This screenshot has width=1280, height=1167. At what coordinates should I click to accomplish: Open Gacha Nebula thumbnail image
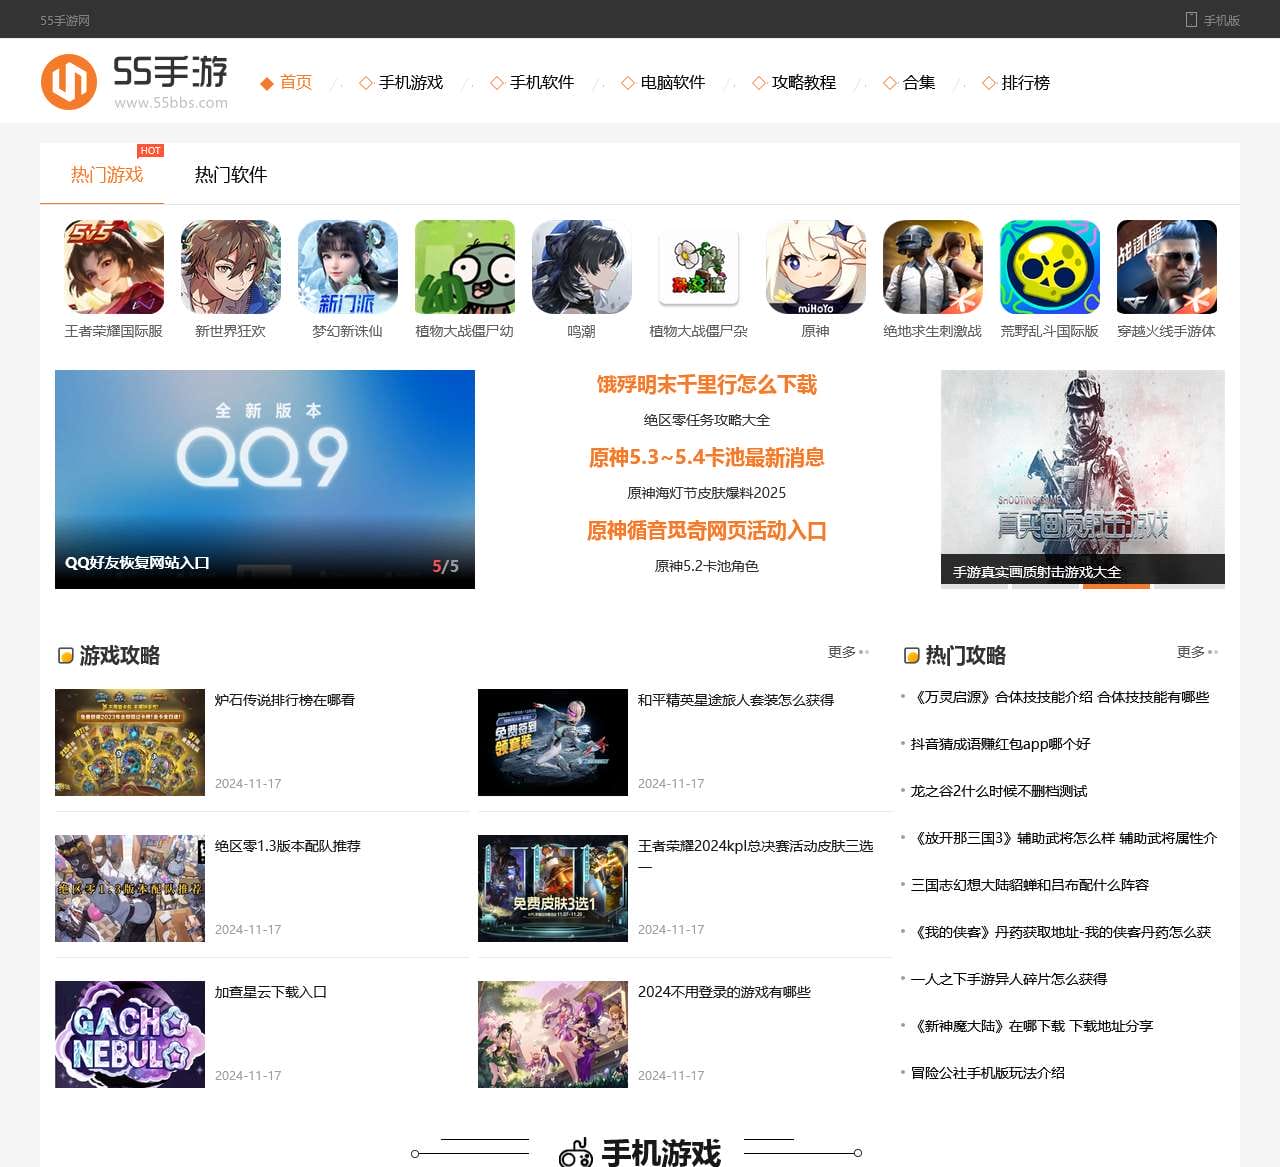[x=130, y=1034]
